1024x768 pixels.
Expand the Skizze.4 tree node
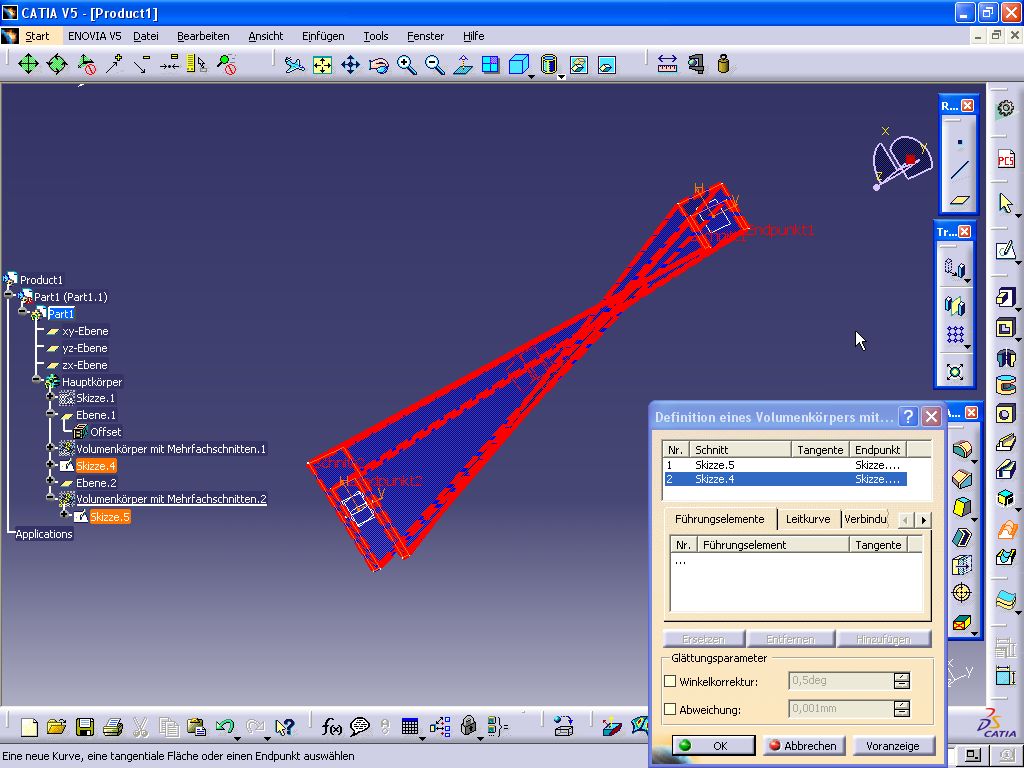(51, 464)
